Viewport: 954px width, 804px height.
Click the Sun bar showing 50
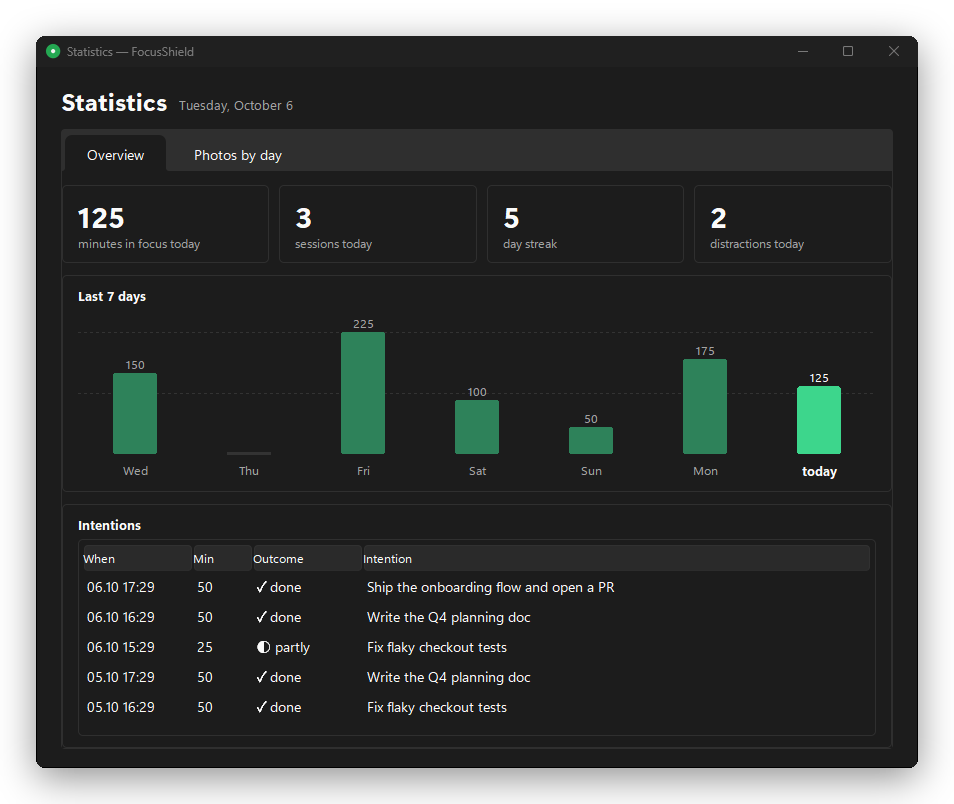(591, 440)
